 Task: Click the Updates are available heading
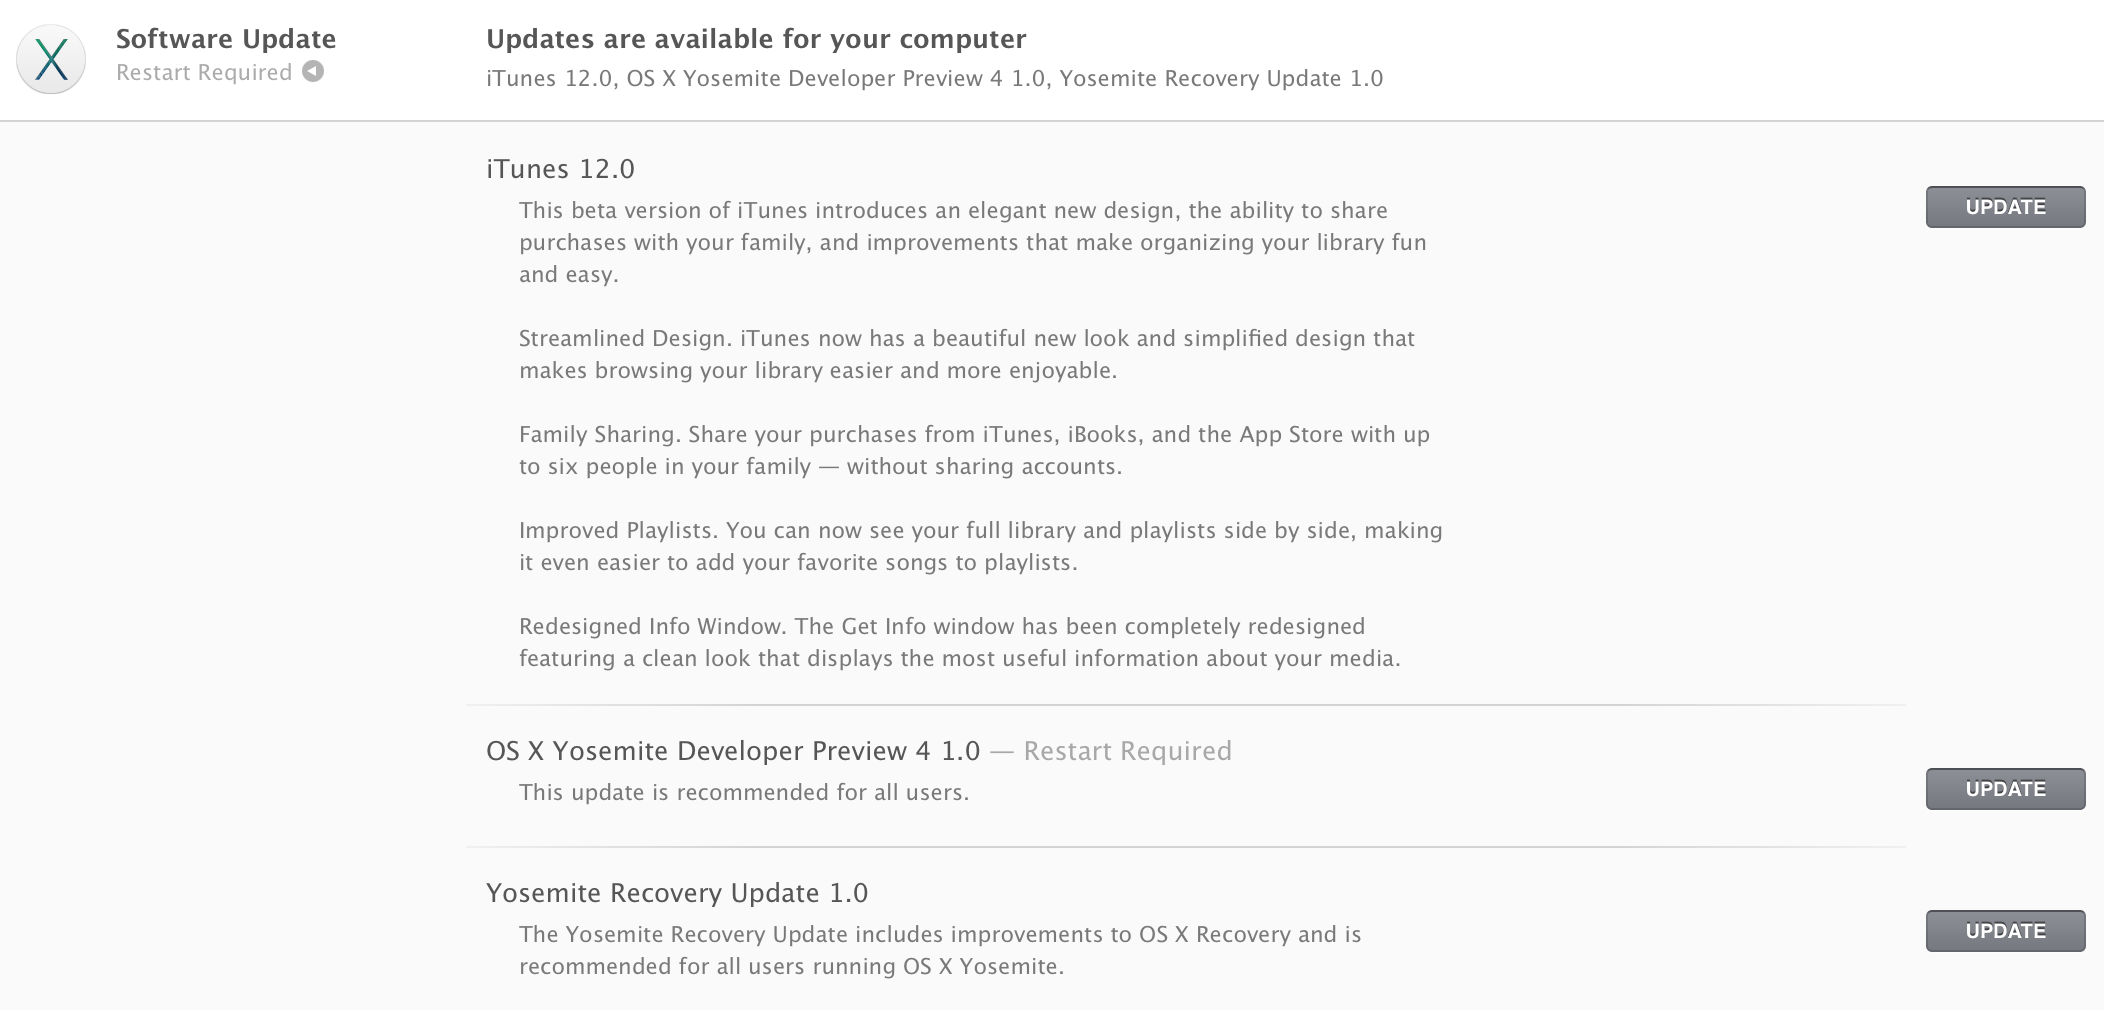coord(756,39)
